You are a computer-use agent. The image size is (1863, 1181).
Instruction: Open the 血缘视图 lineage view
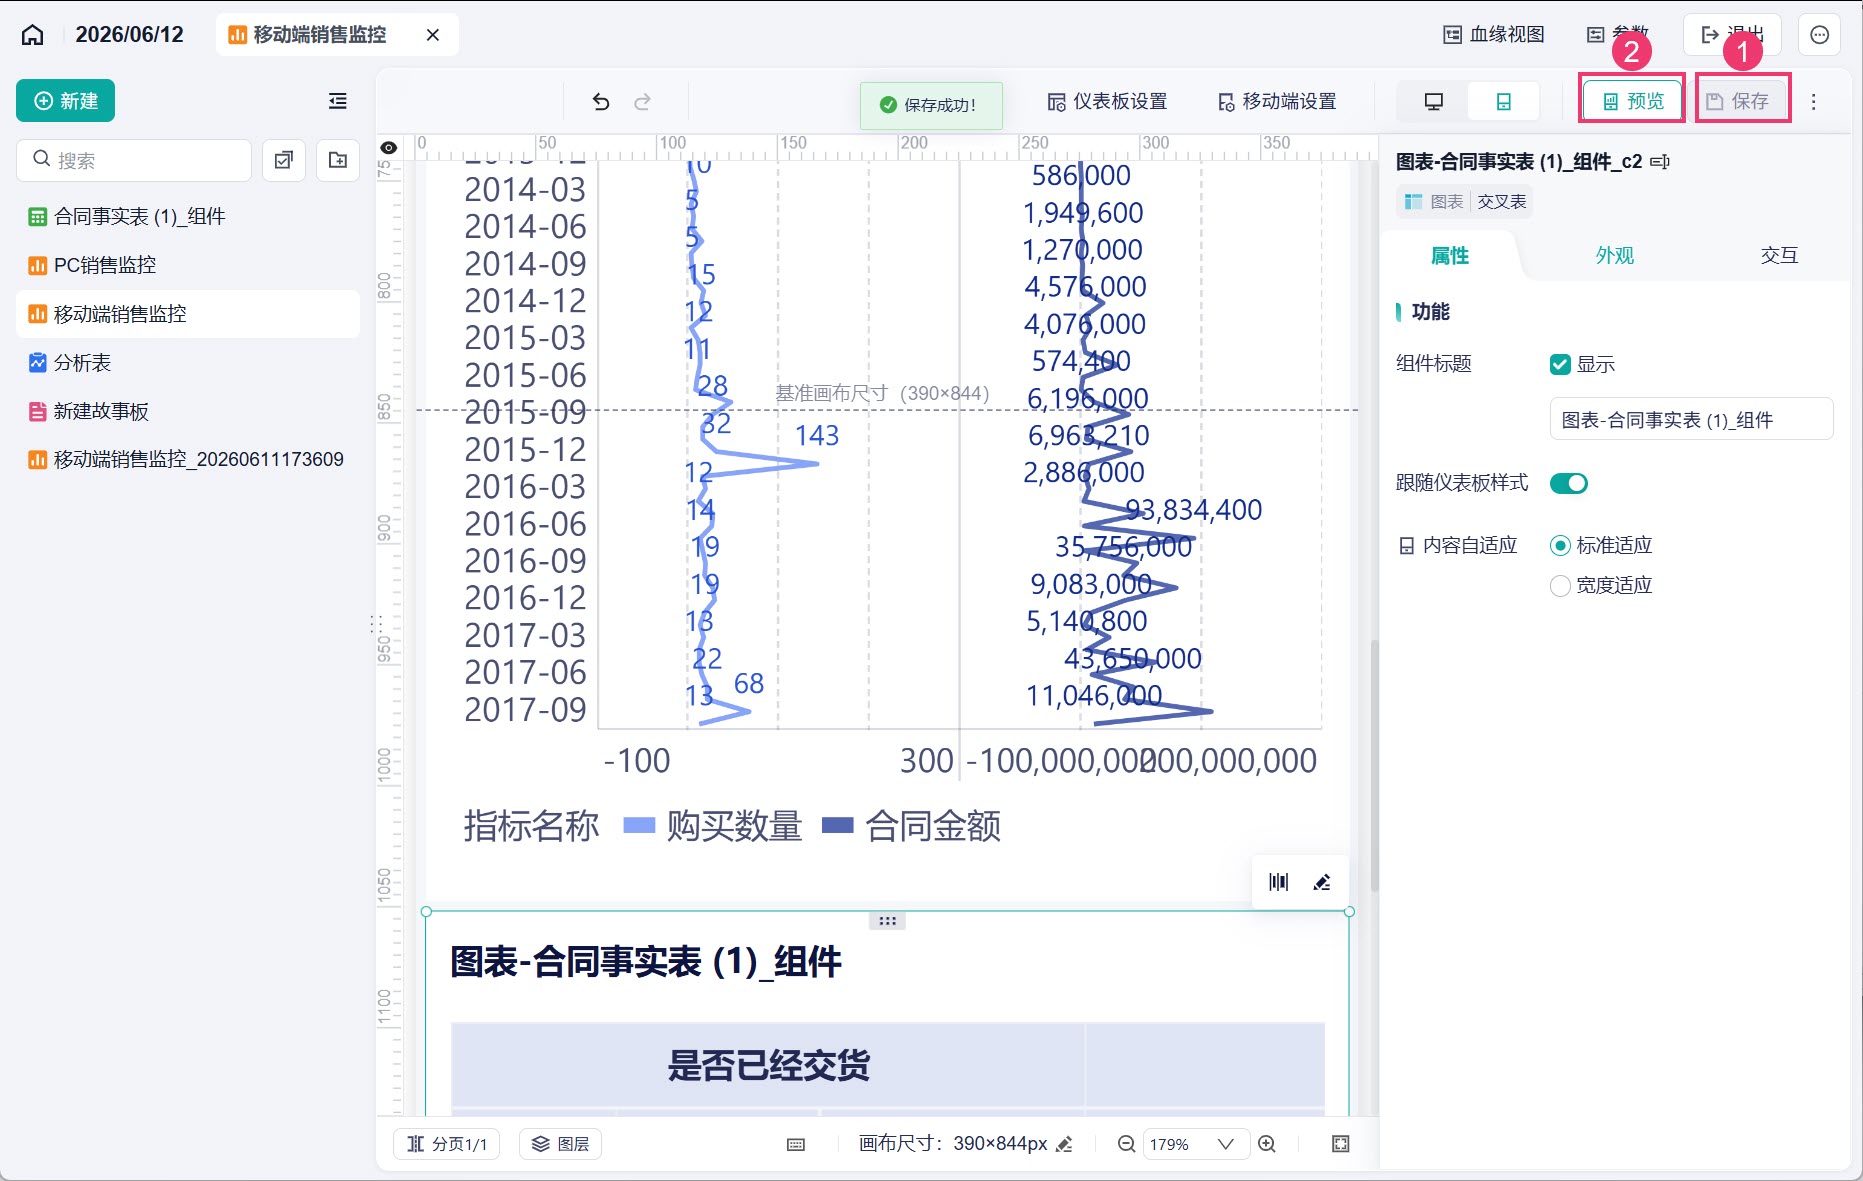coord(1494,35)
